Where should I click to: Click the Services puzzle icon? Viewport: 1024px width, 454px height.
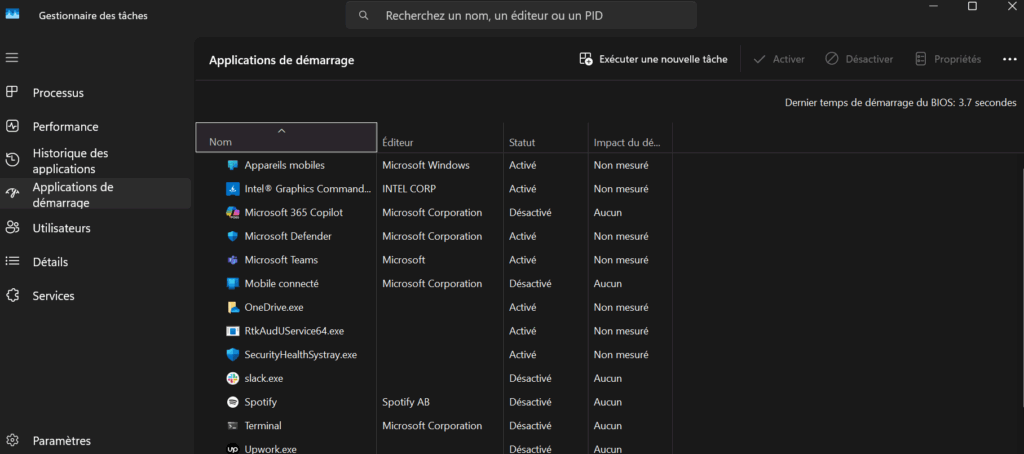coord(12,295)
